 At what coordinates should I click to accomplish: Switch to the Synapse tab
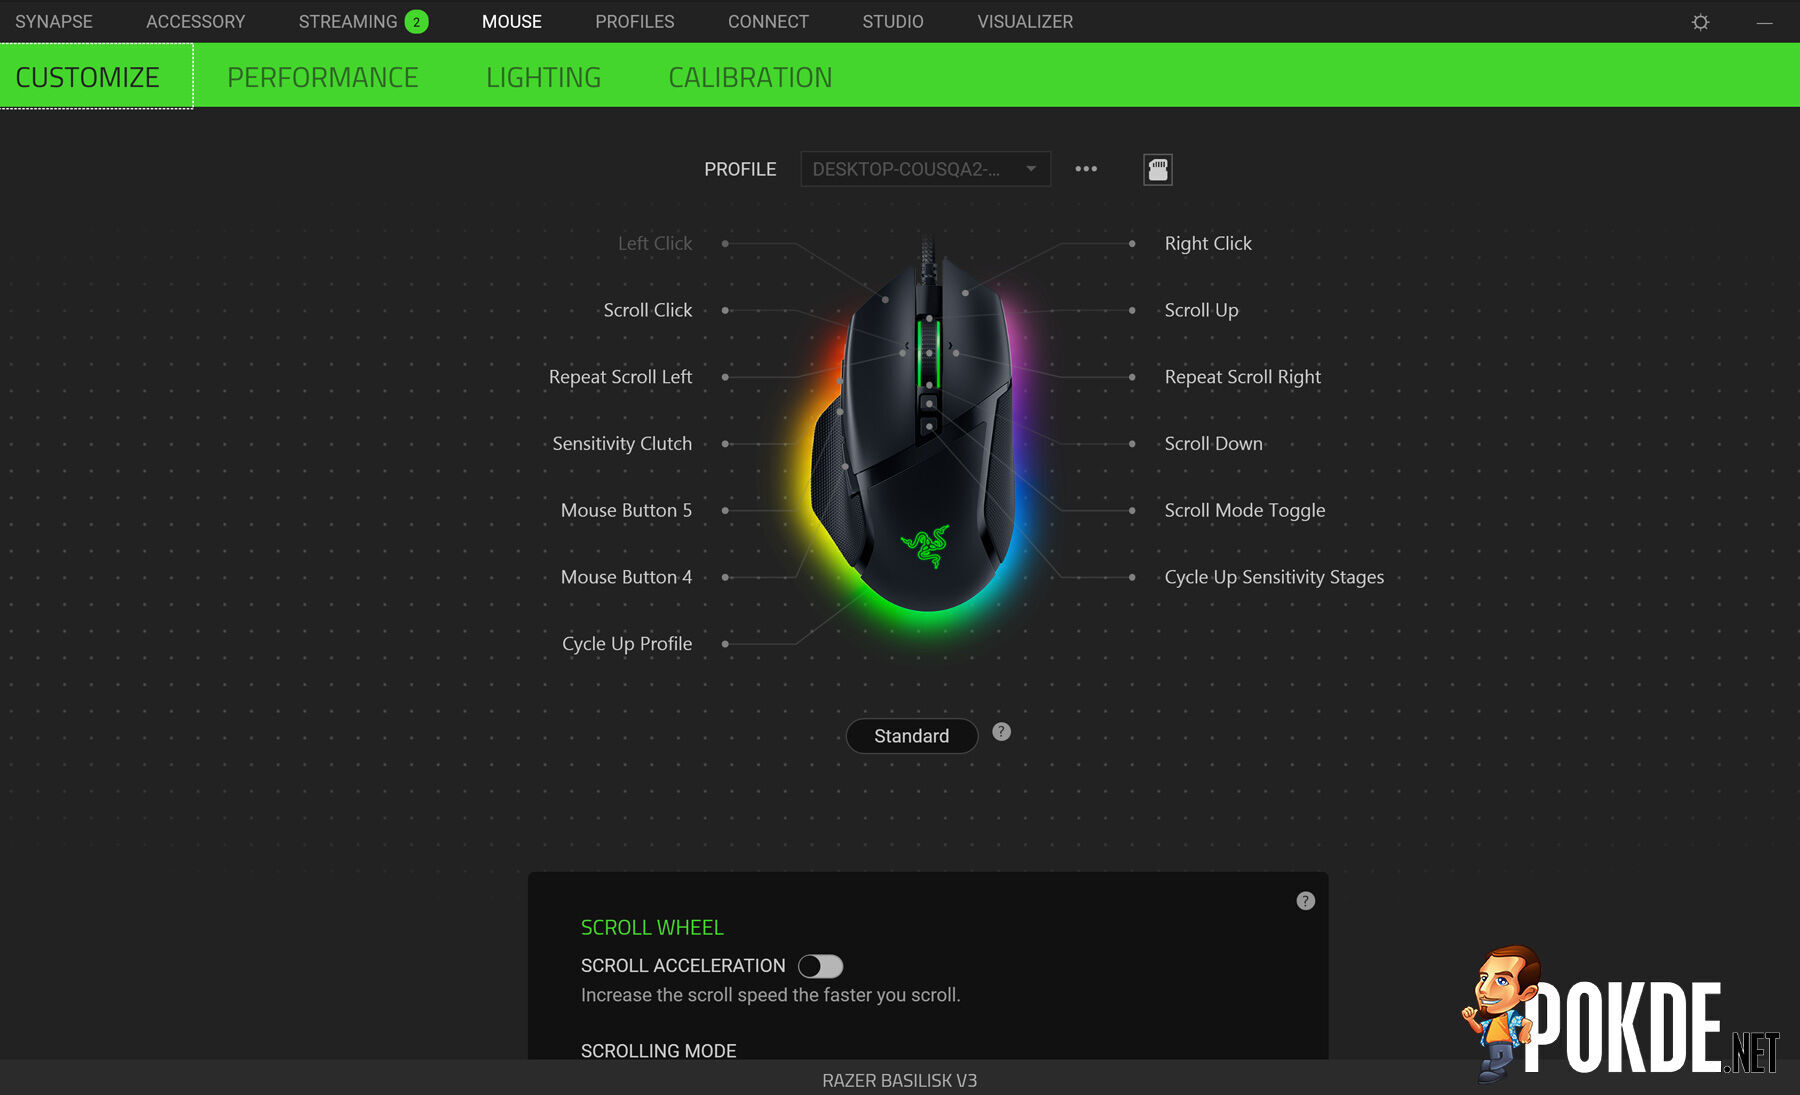[54, 22]
